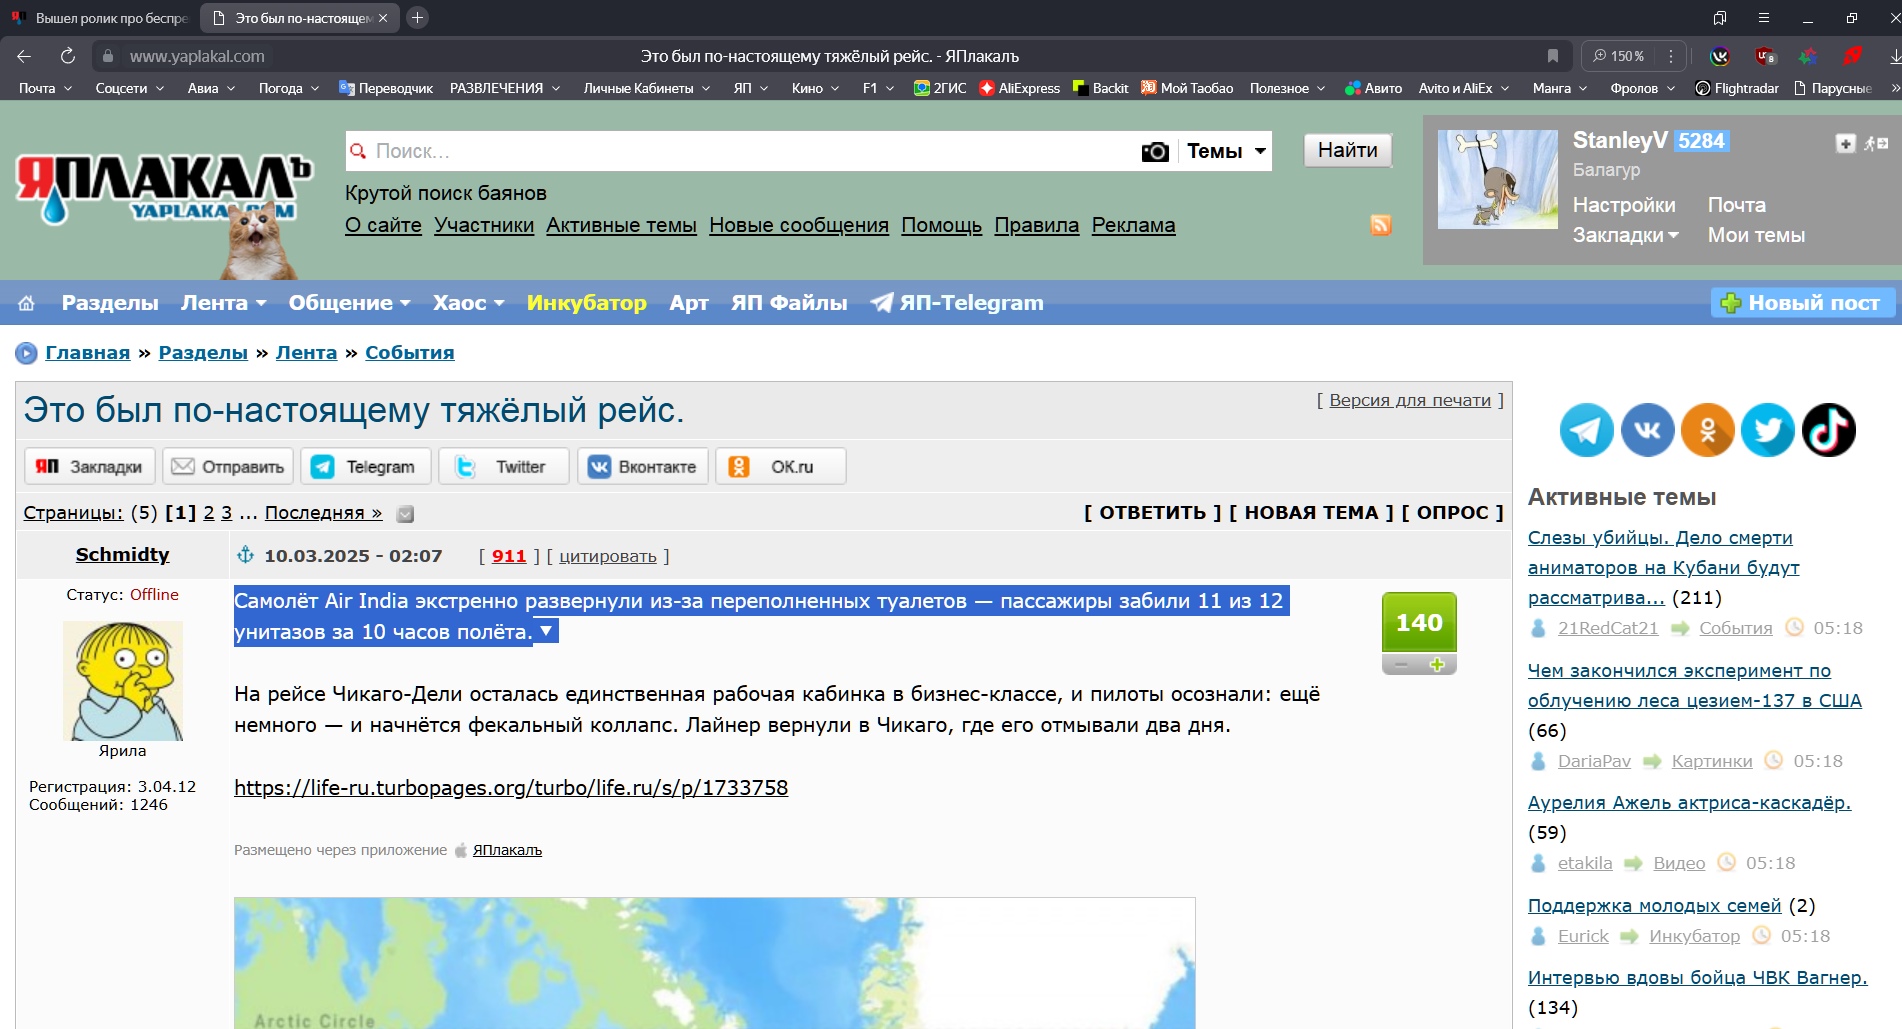Click the home icon in blue navigation bar
Image resolution: width=1902 pixels, height=1029 pixels.
[x=27, y=303]
